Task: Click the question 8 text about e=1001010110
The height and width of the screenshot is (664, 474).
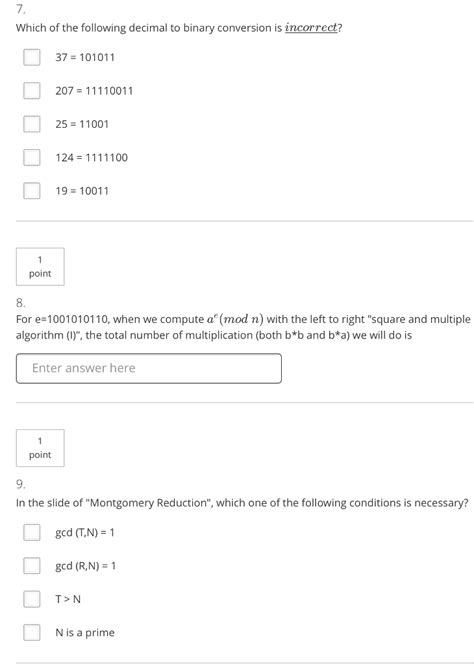Action: pyautogui.click(x=243, y=327)
